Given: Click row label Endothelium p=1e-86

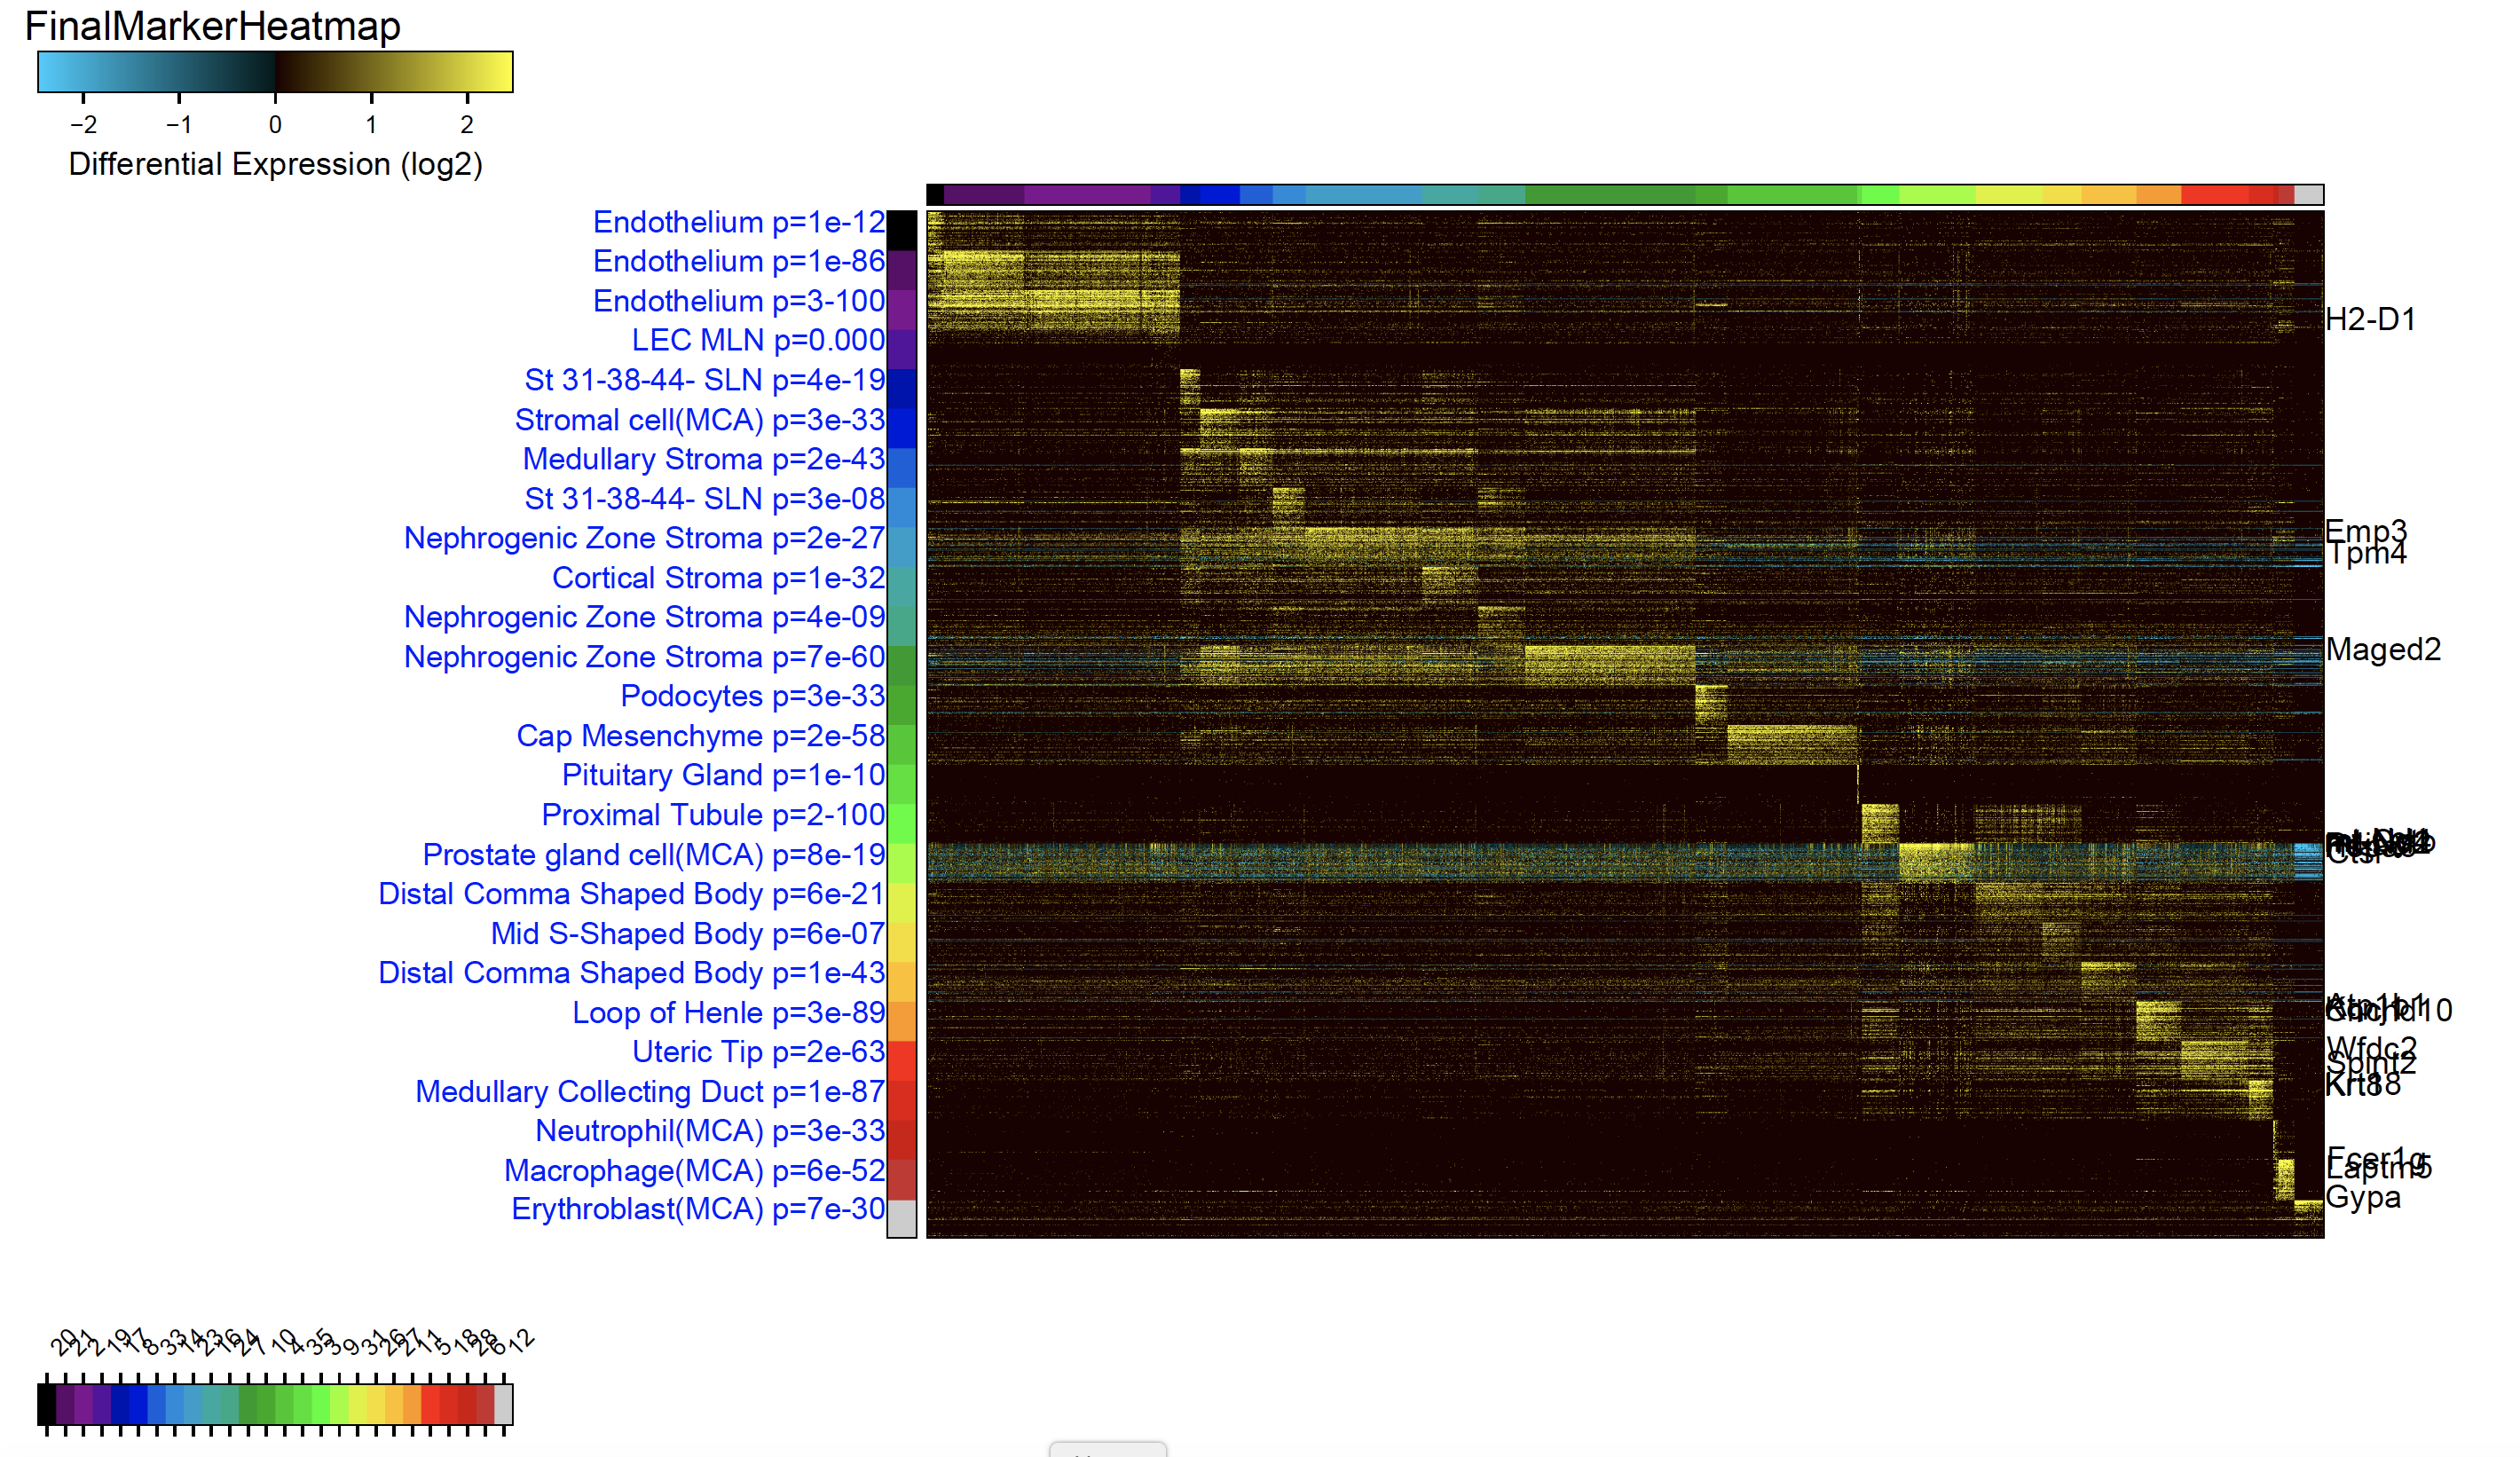Looking at the screenshot, I should coord(738,261).
